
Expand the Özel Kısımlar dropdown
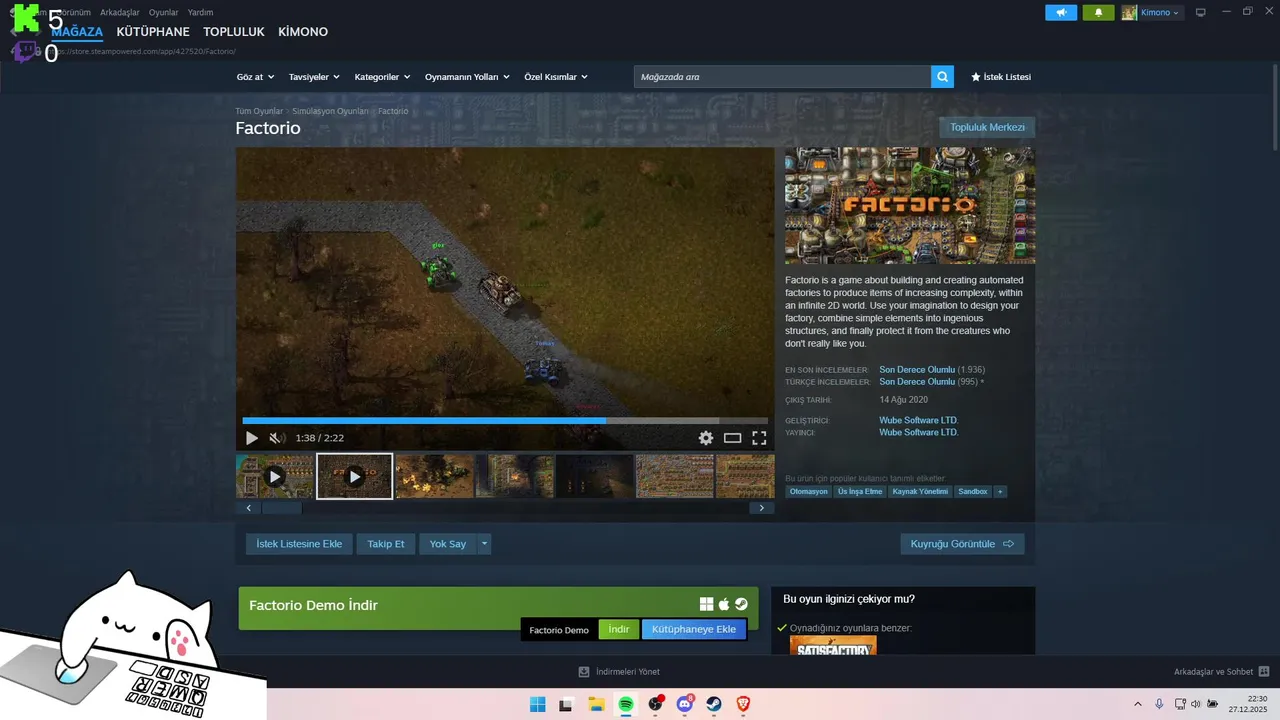(556, 77)
